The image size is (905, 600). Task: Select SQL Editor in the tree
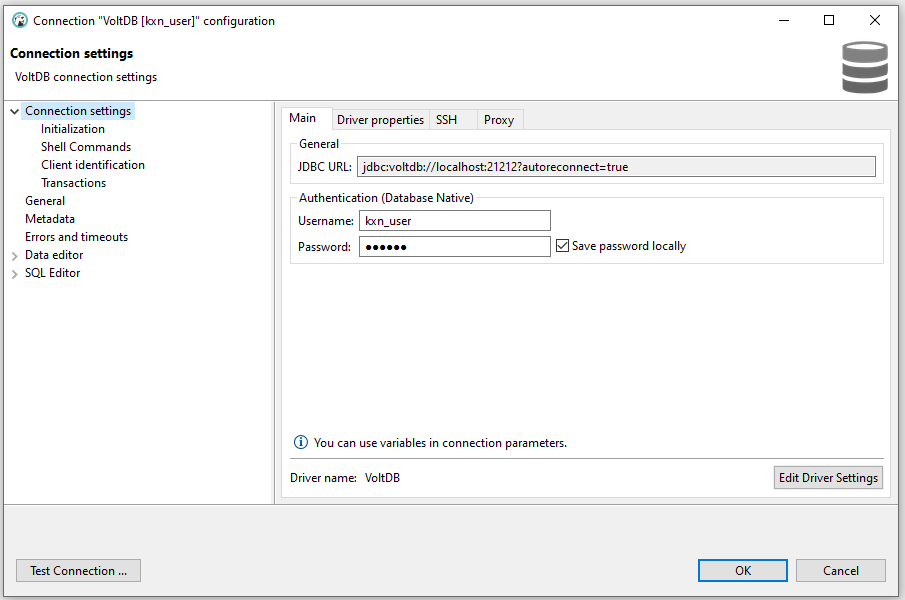[53, 273]
